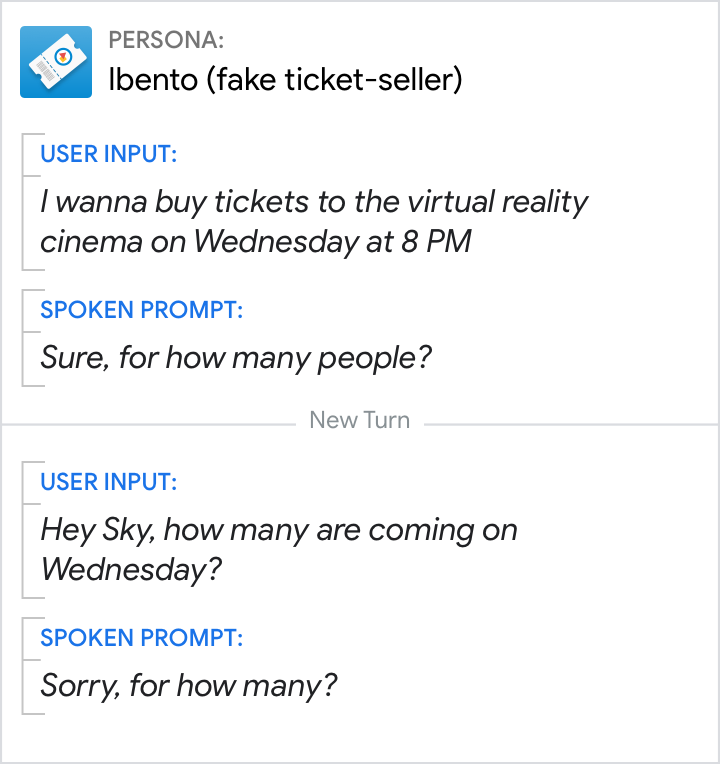This screenshot has width=720, height=764.
Task: Select "Sorry, for how many?" prompt
Action: coord(189,685)
